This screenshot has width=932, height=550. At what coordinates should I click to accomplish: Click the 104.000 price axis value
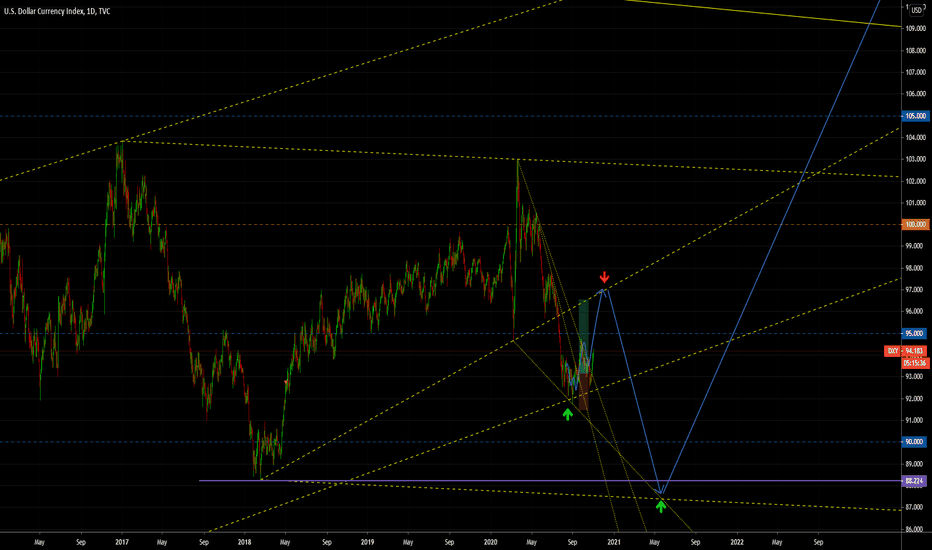pyautogui.click(x=915, y=137)
